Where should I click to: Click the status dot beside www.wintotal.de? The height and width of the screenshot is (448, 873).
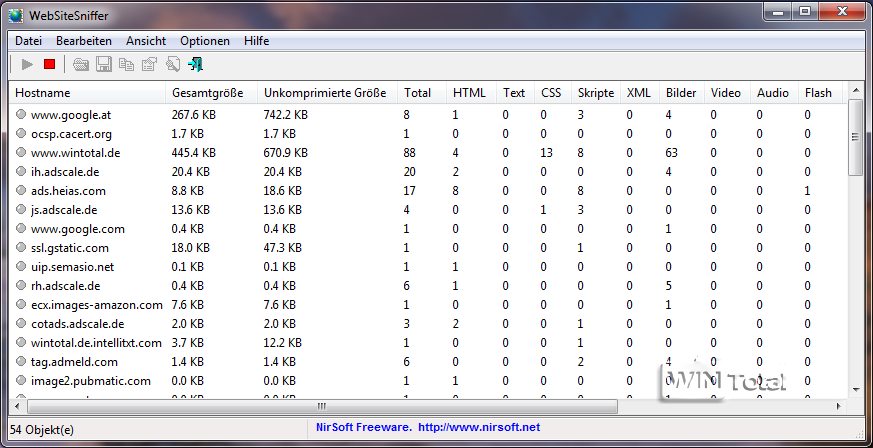click(x=21, y=152)
